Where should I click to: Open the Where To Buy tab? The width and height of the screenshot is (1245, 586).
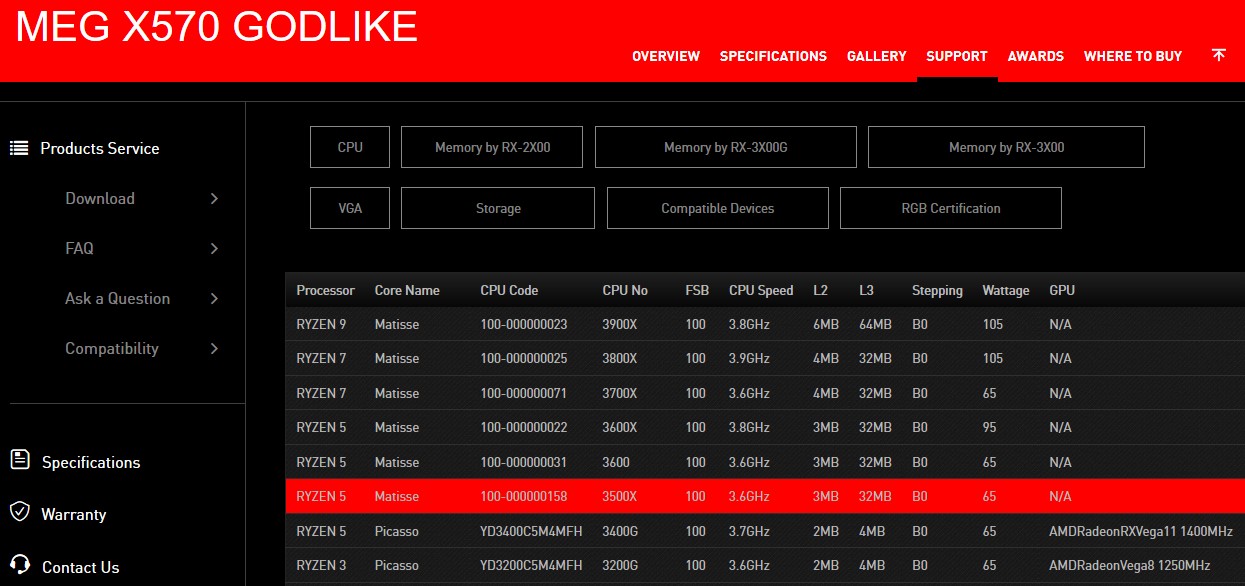click(x=1133, y=56)
